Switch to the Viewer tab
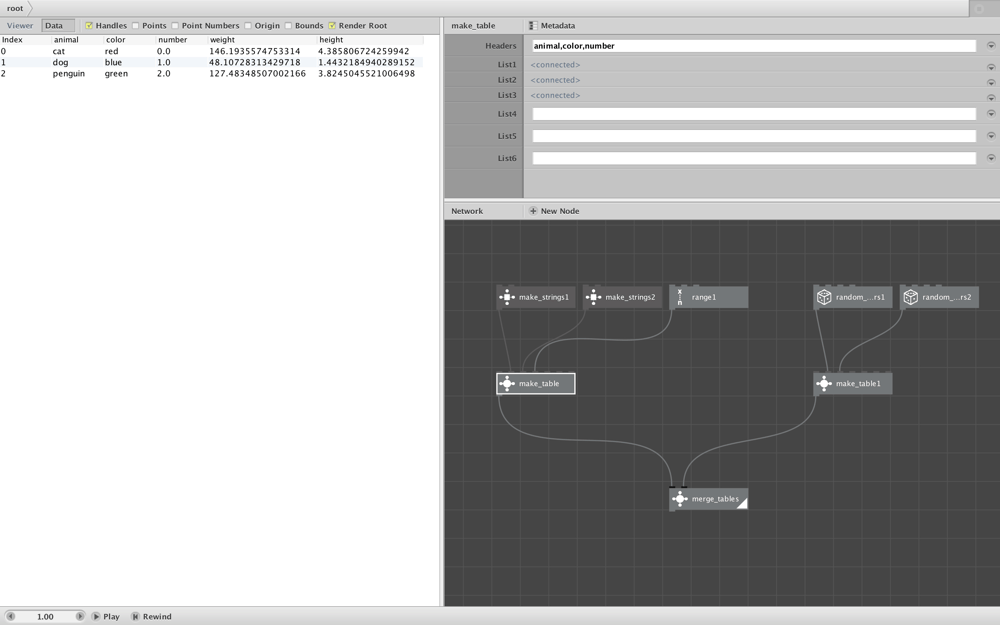Image resolution: width=1000 pixels, height=625 pixels. 20,26
